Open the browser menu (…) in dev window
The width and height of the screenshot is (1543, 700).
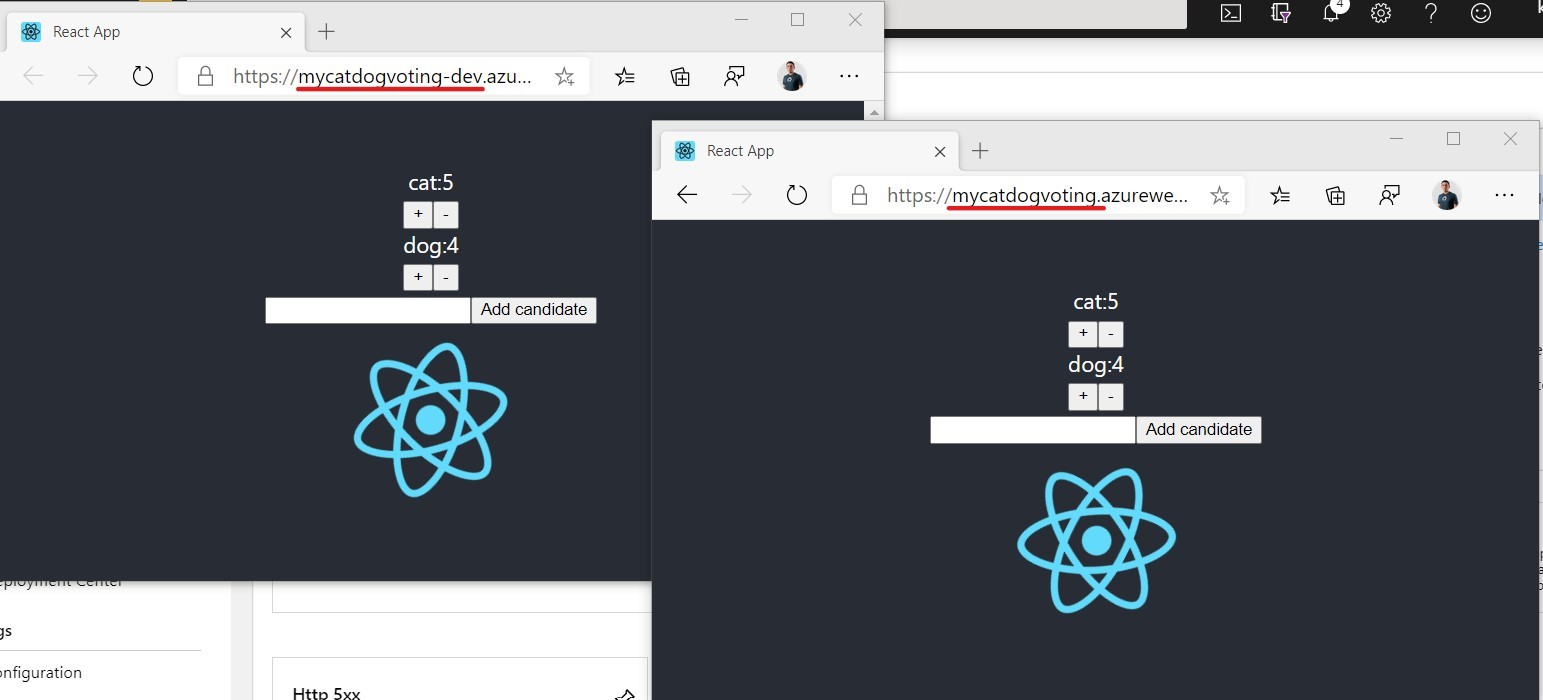849,76
